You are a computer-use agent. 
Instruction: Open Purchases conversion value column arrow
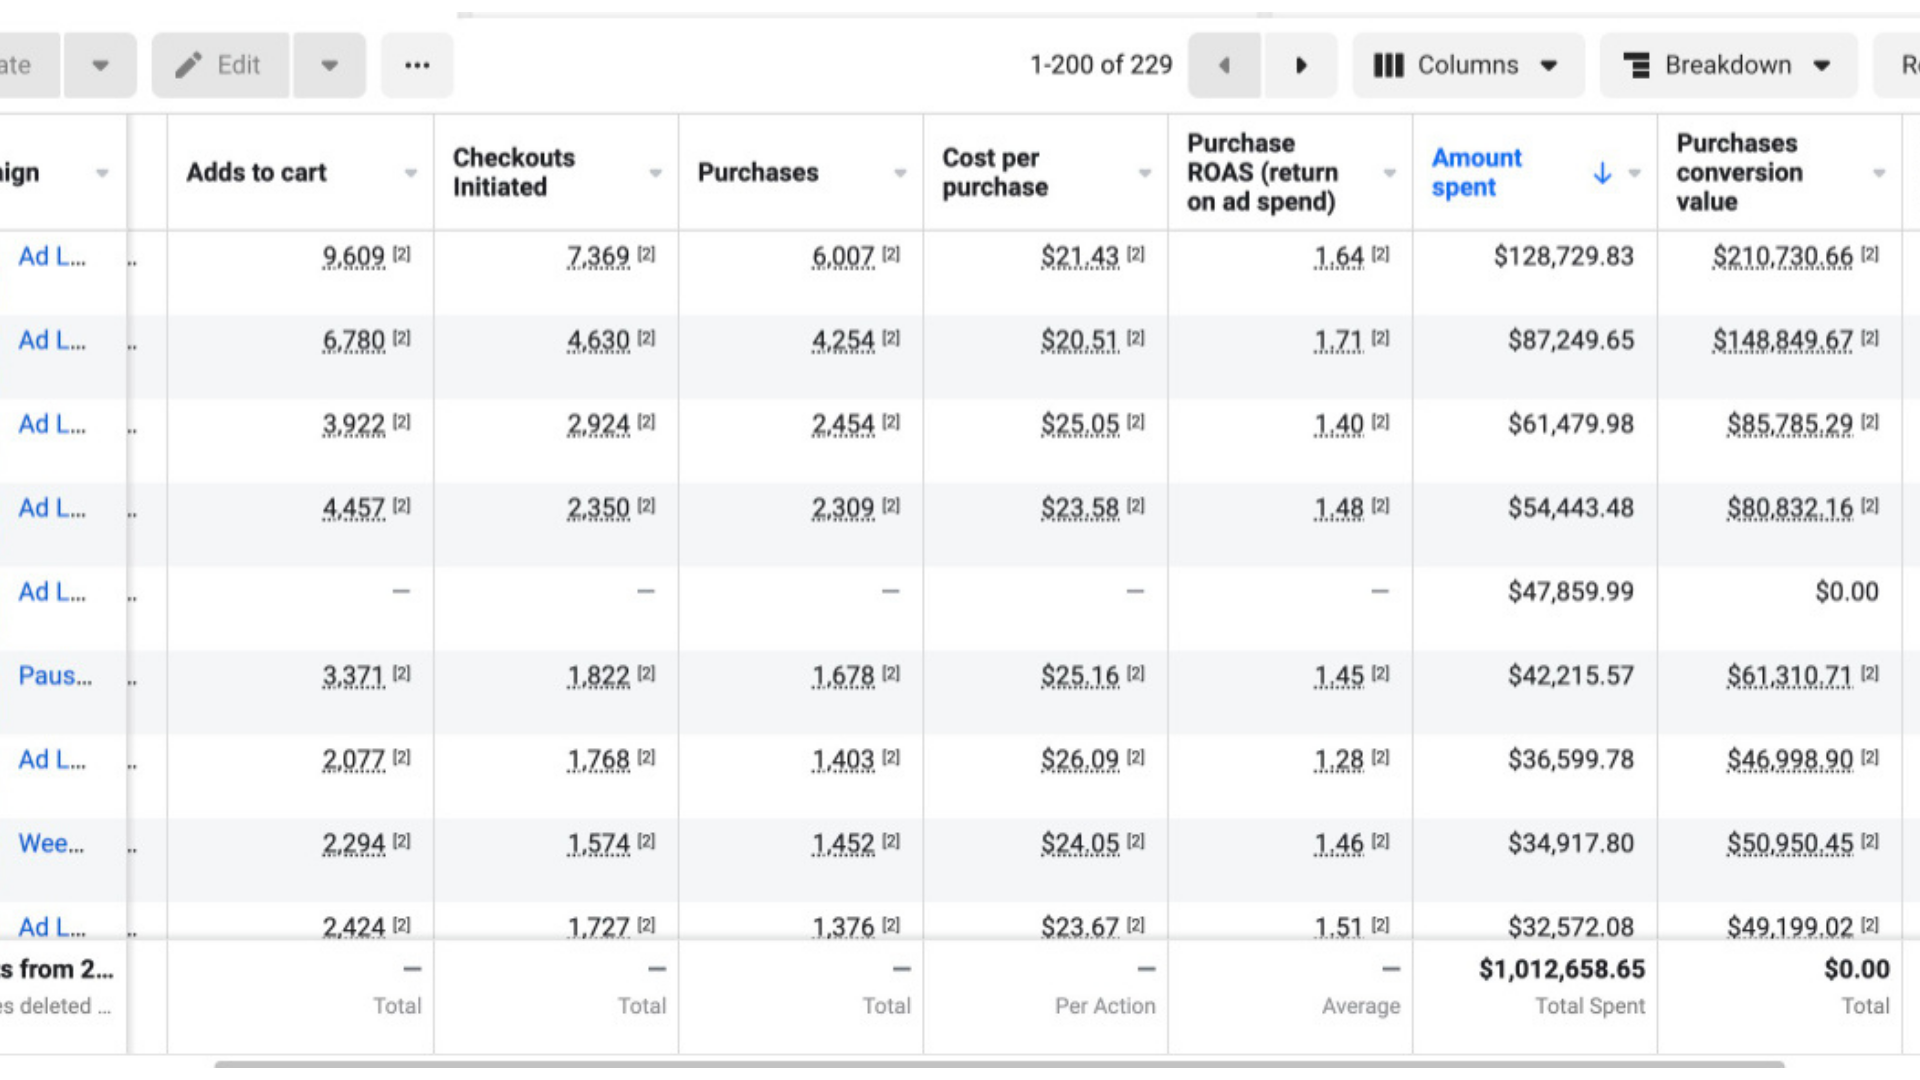pos(1879,173)
